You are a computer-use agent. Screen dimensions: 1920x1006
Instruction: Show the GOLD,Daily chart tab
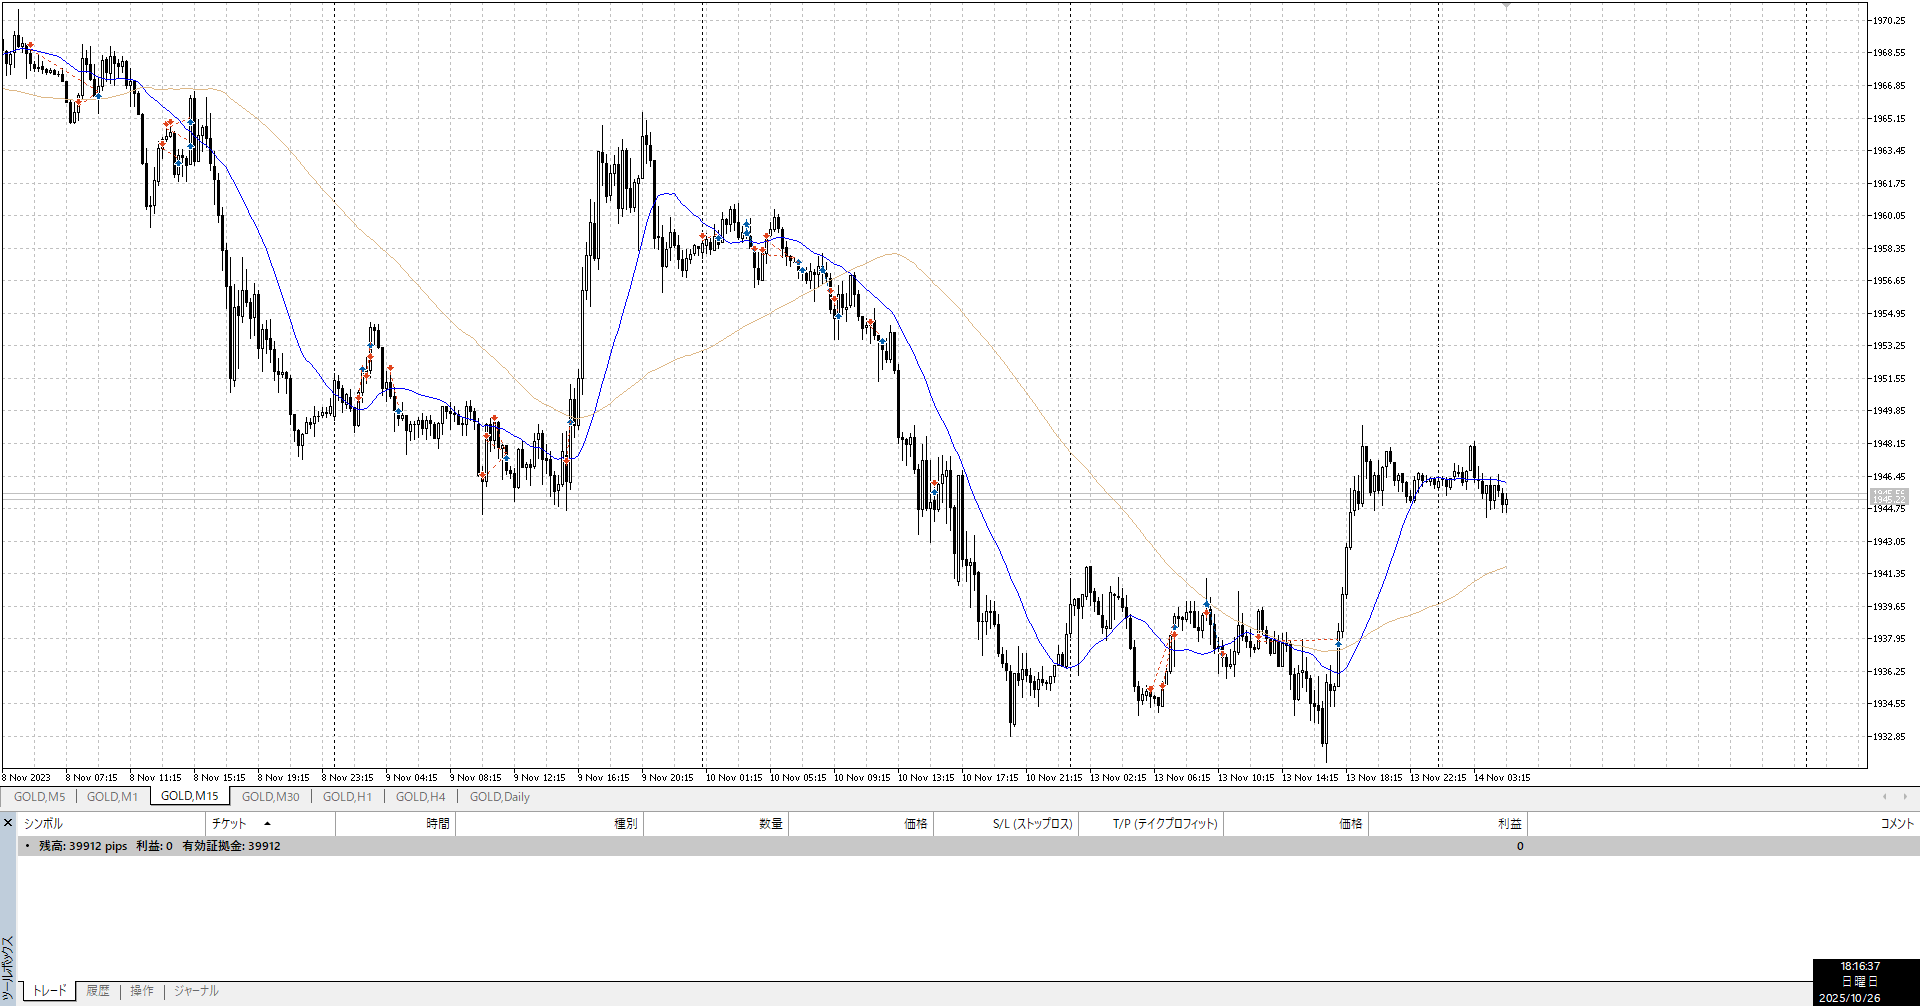[x=499, y=797]
